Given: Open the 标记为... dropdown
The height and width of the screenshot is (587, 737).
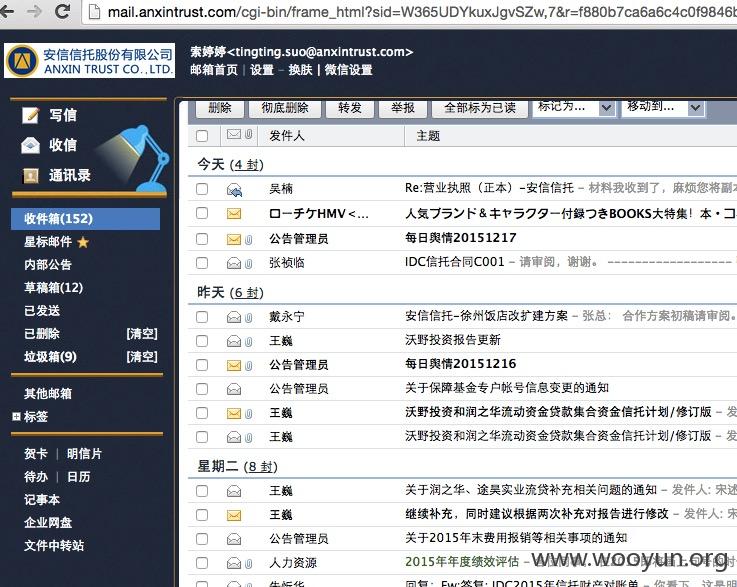Looking at the screenshot, I should (x=573, y=108).
